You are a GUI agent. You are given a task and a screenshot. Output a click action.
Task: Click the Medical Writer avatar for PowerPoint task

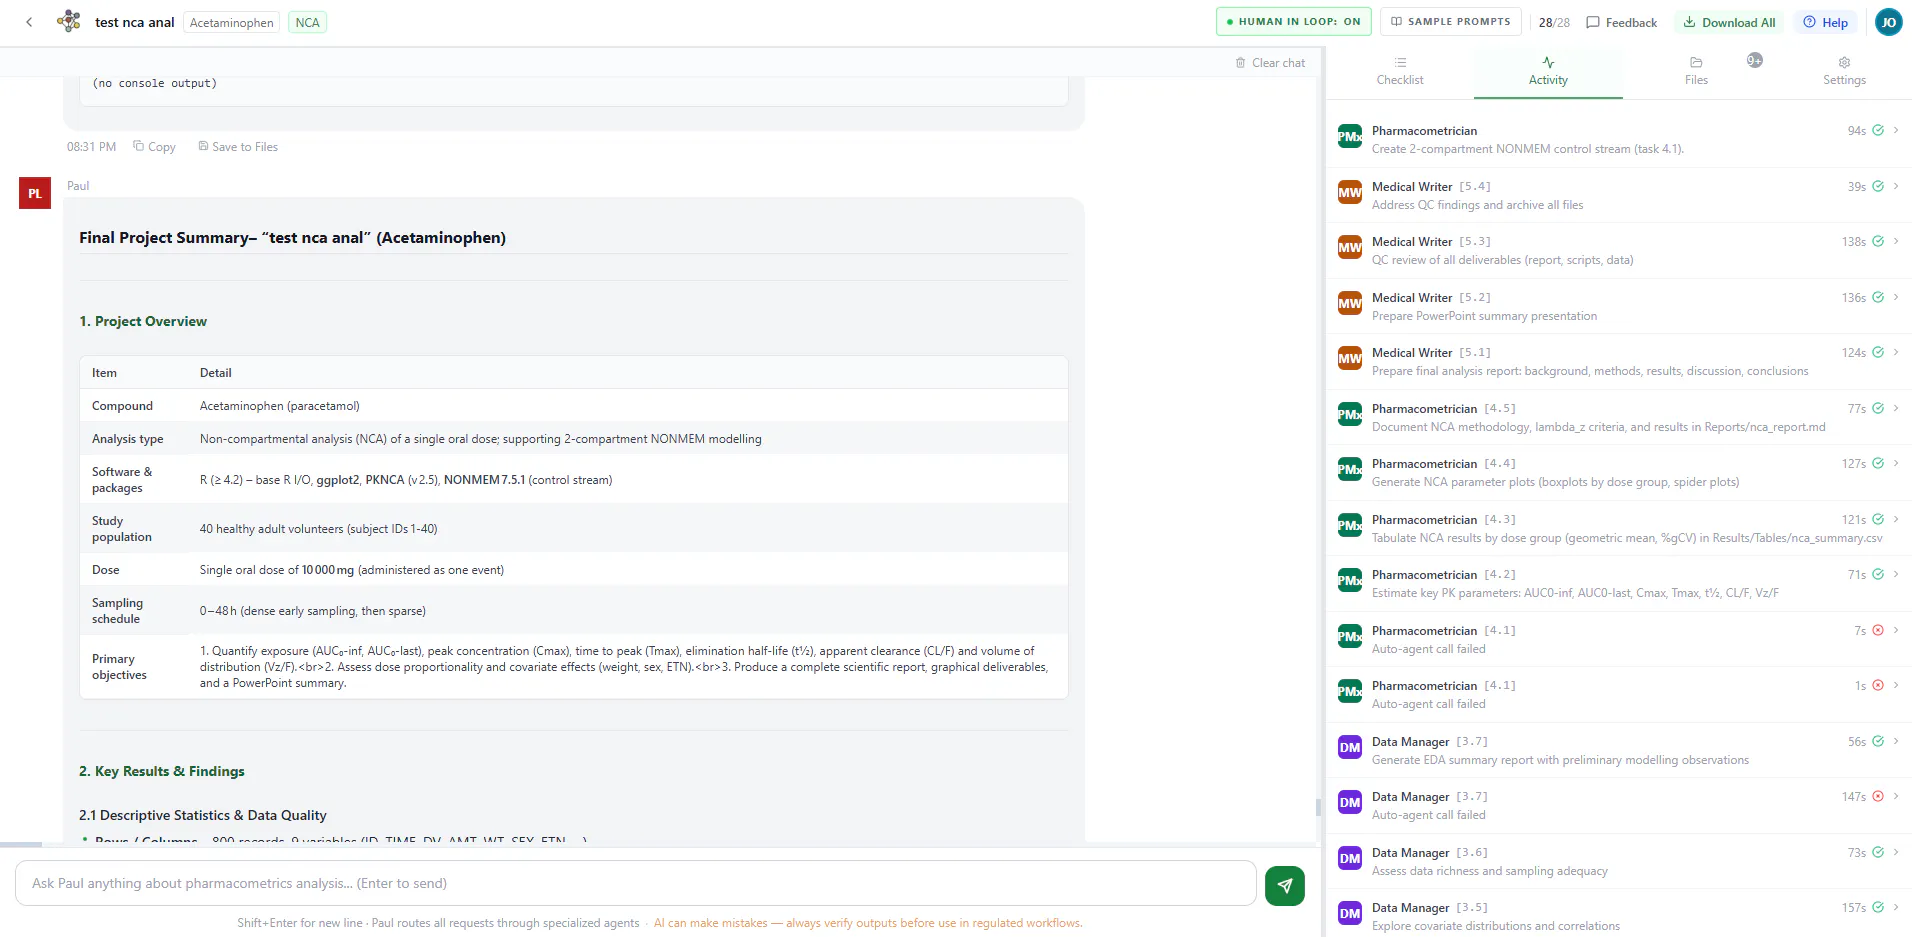coord(1350,303)
